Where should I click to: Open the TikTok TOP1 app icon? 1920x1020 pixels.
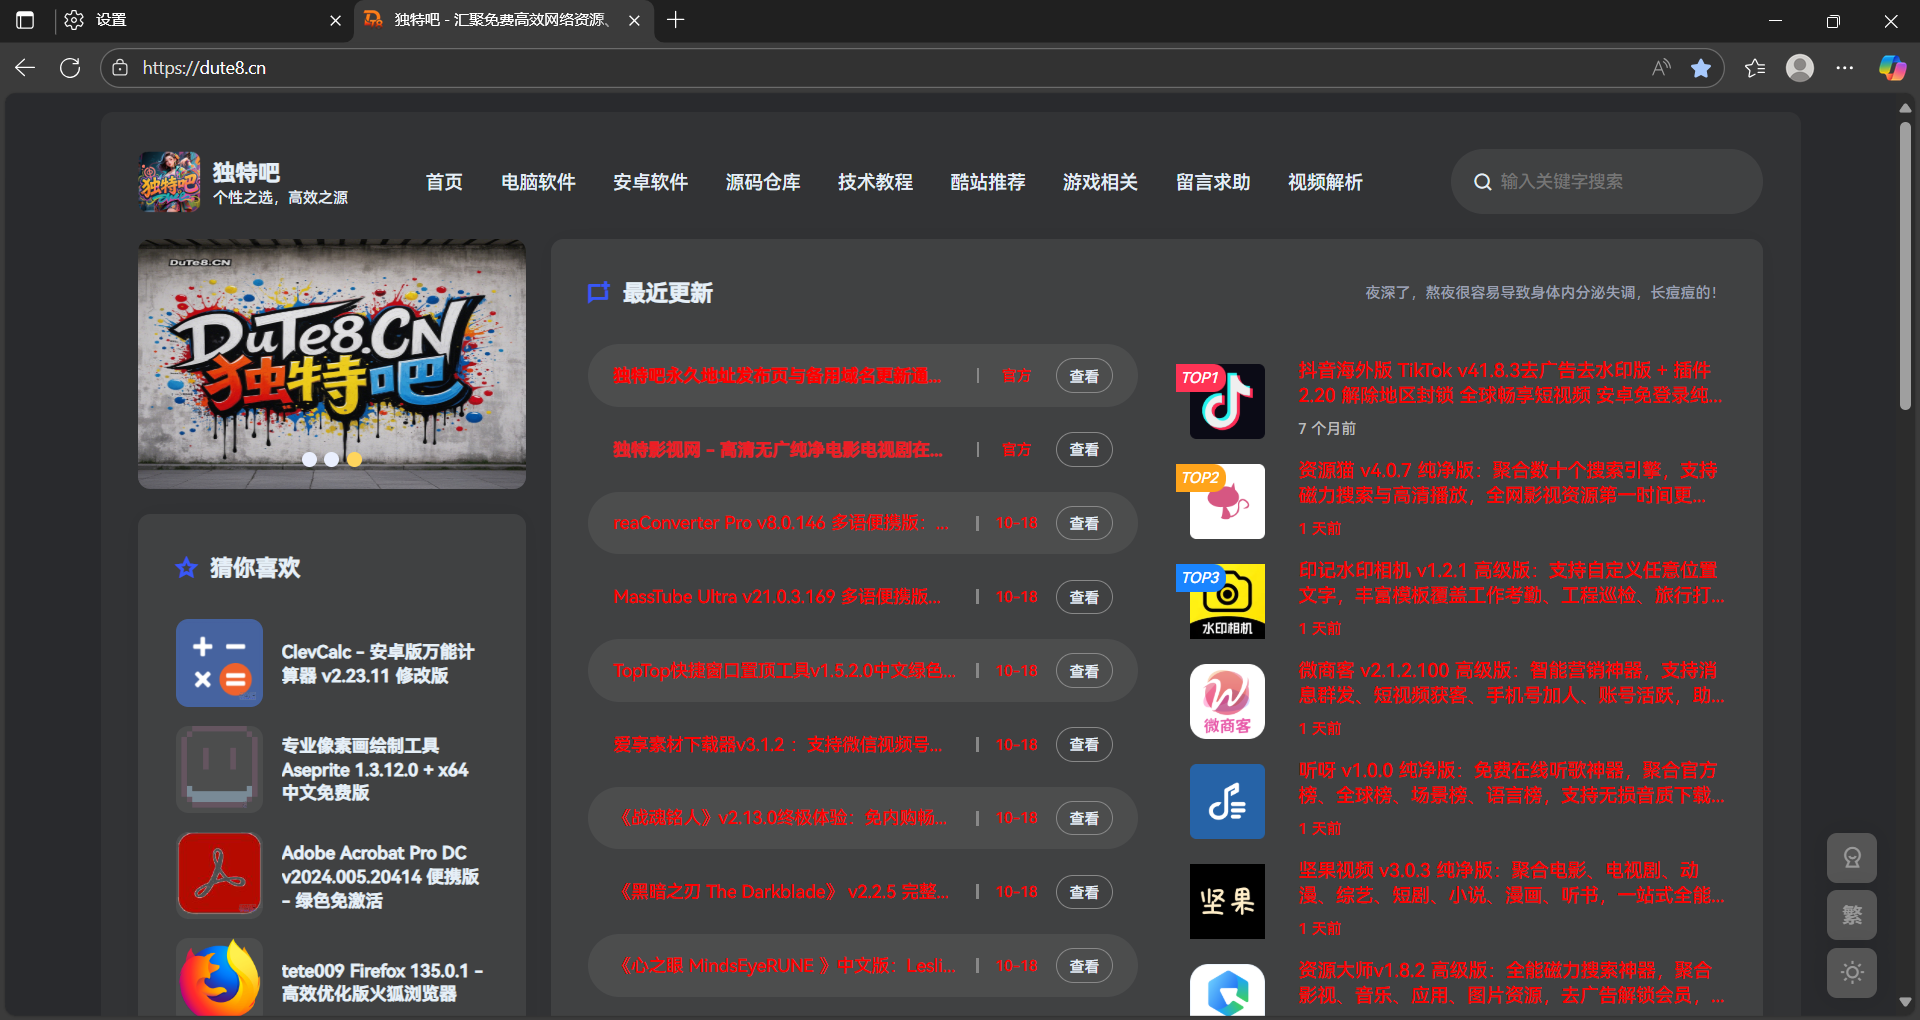tap(1227, 401)
